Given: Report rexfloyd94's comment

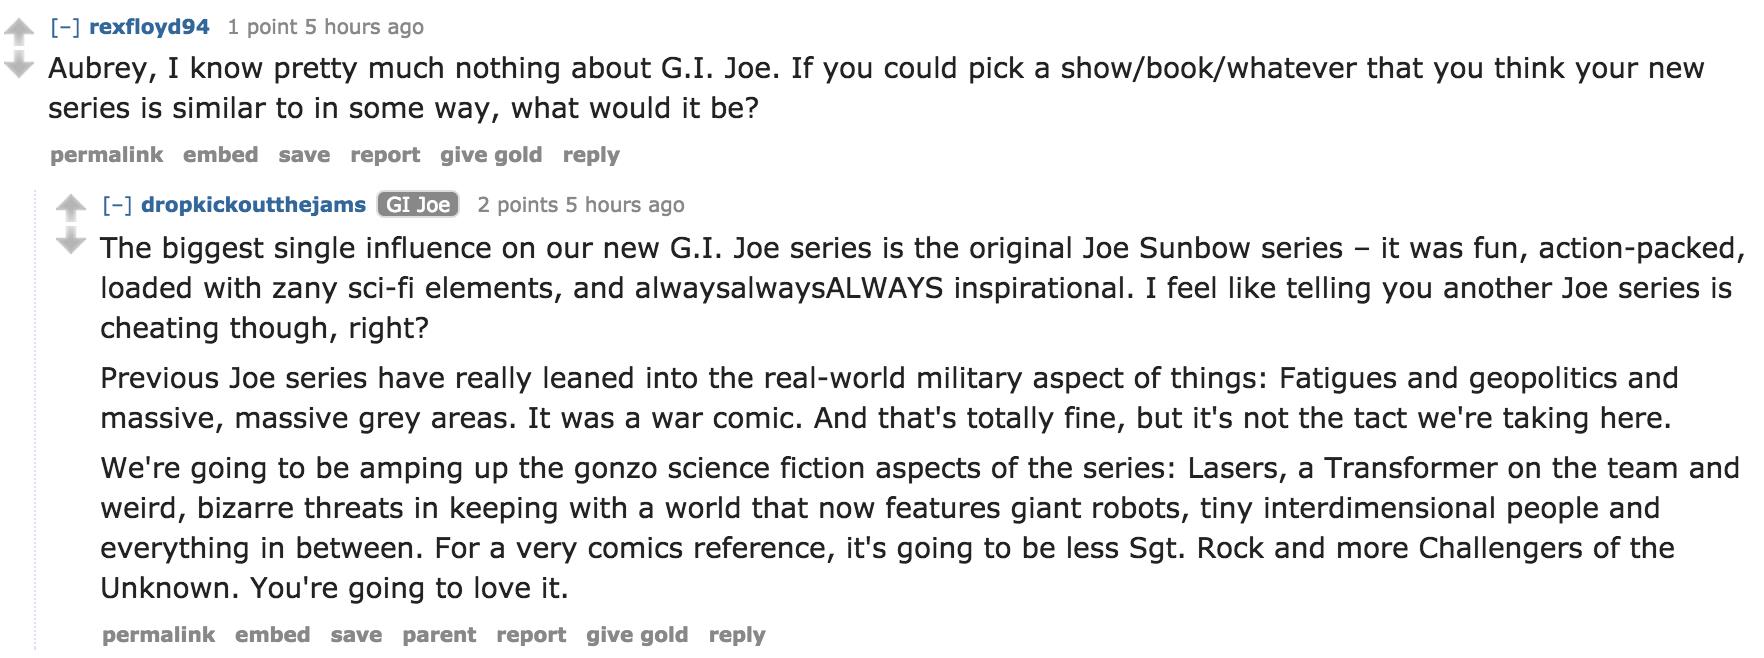Looking at the screenshot, I should pyautogui.click(x=384, y=155).
